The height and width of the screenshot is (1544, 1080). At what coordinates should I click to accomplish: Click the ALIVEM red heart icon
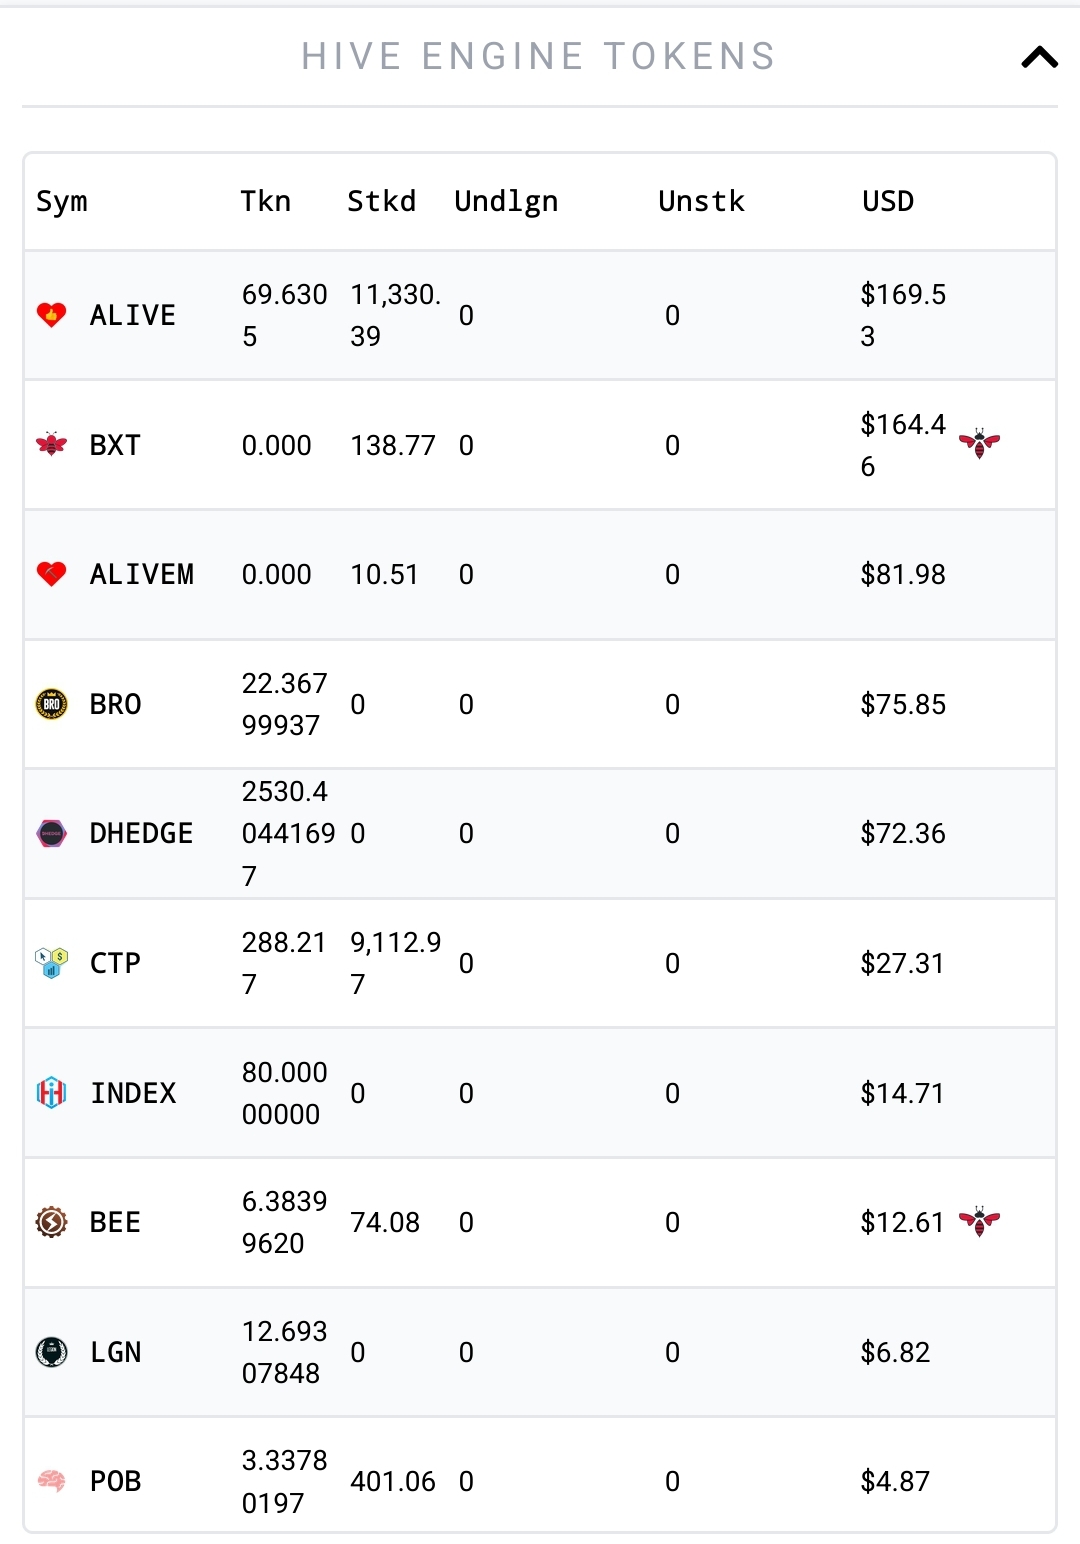click(51, 574)
